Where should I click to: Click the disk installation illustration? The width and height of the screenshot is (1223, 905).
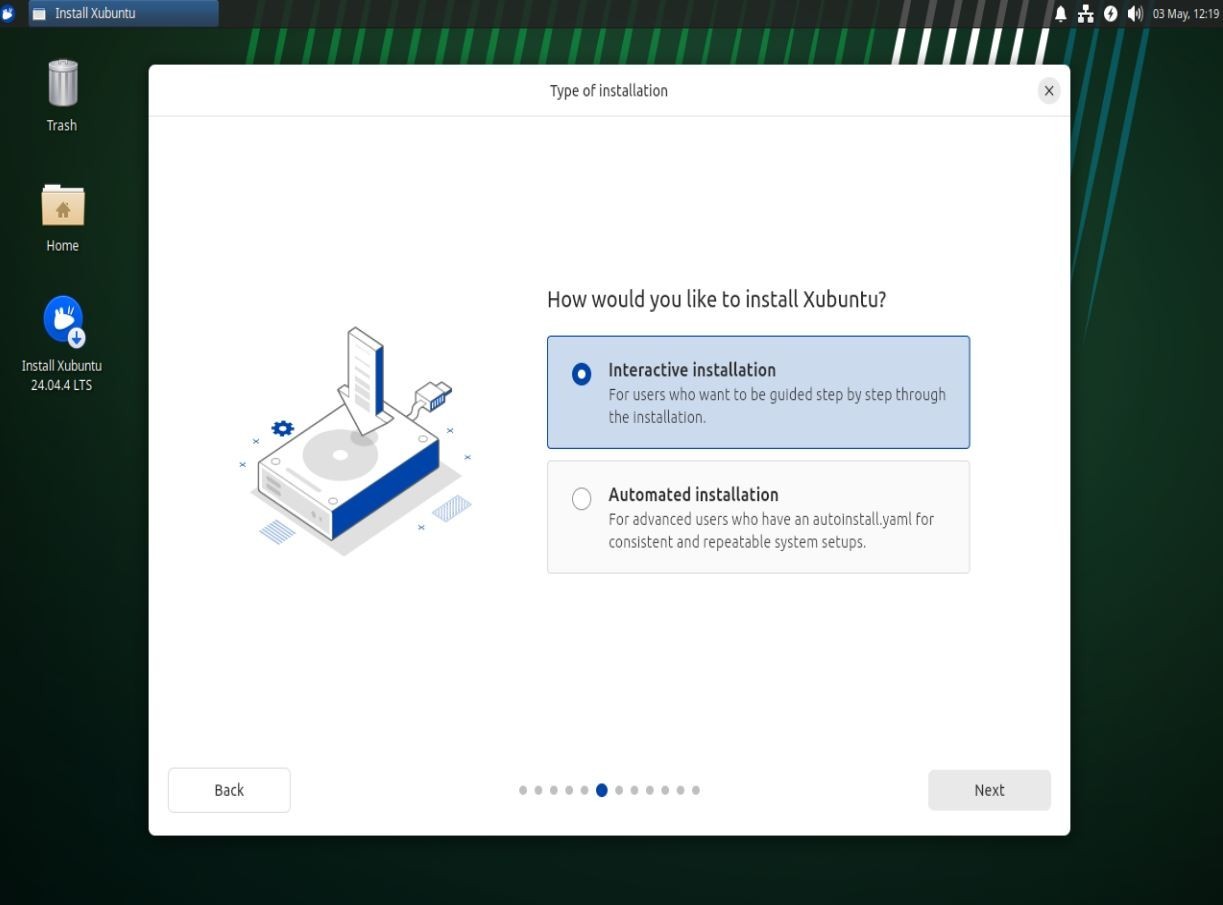(x=355, y=441)
